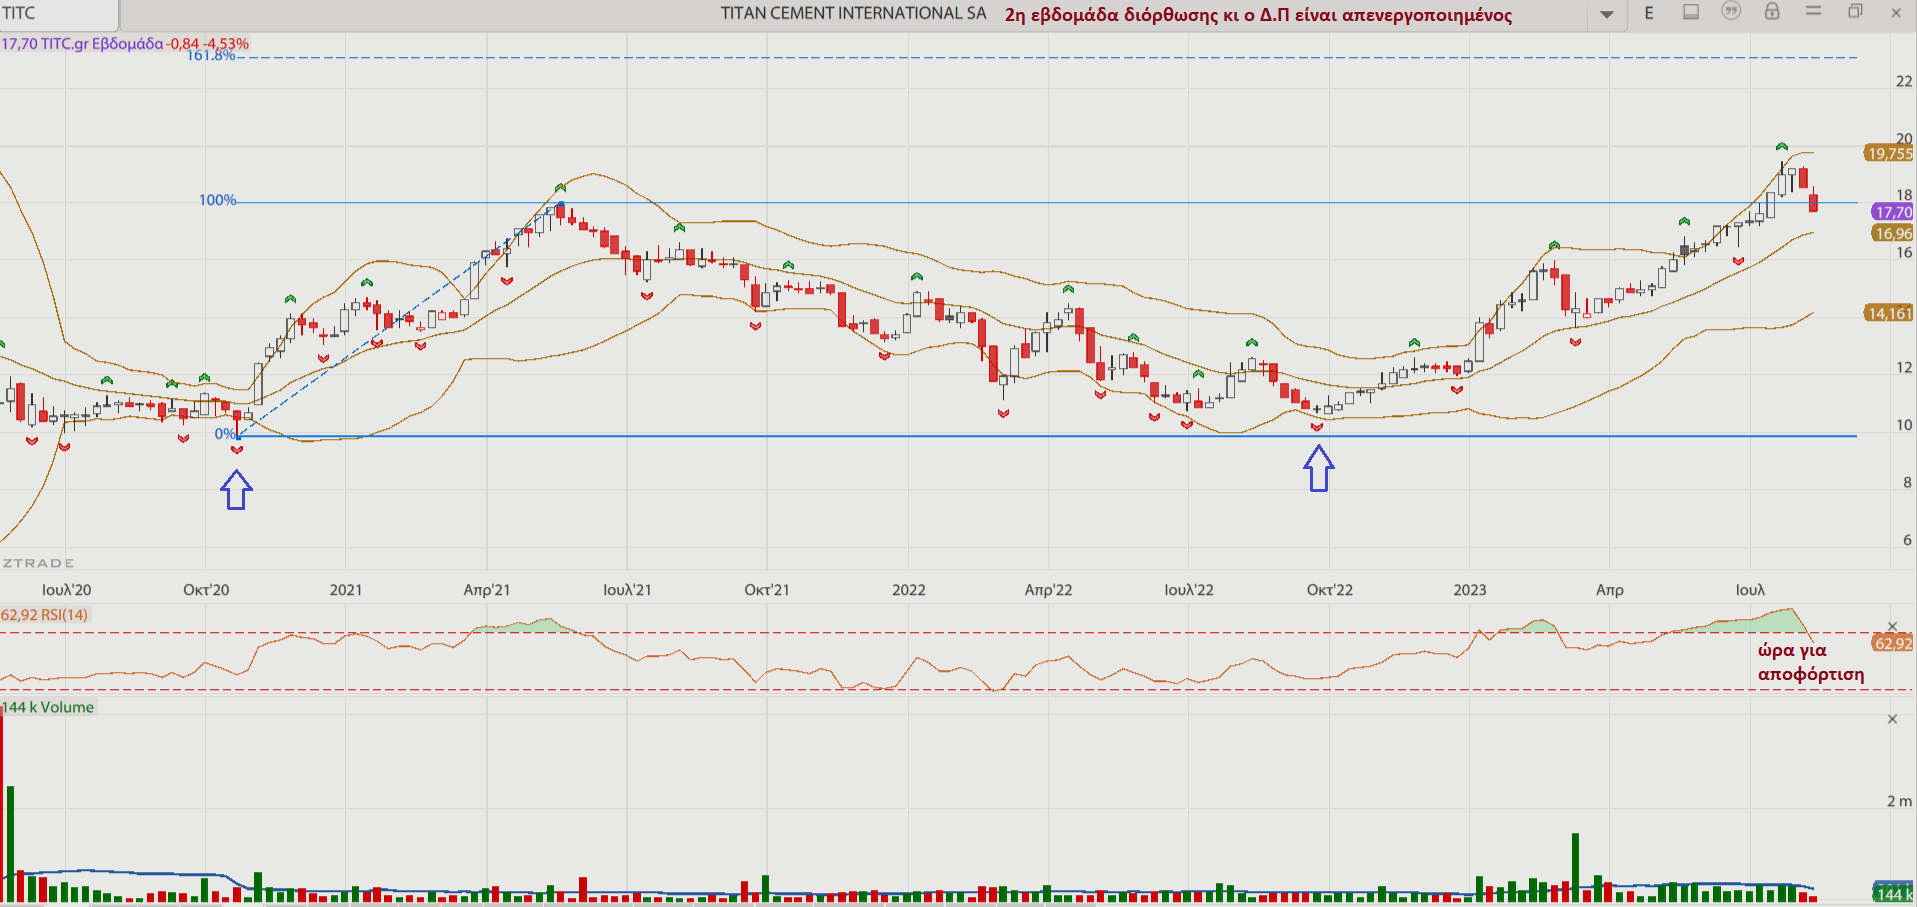Select the 144 k Volume indicator label

pyautogui.click(x=48, y=707)
